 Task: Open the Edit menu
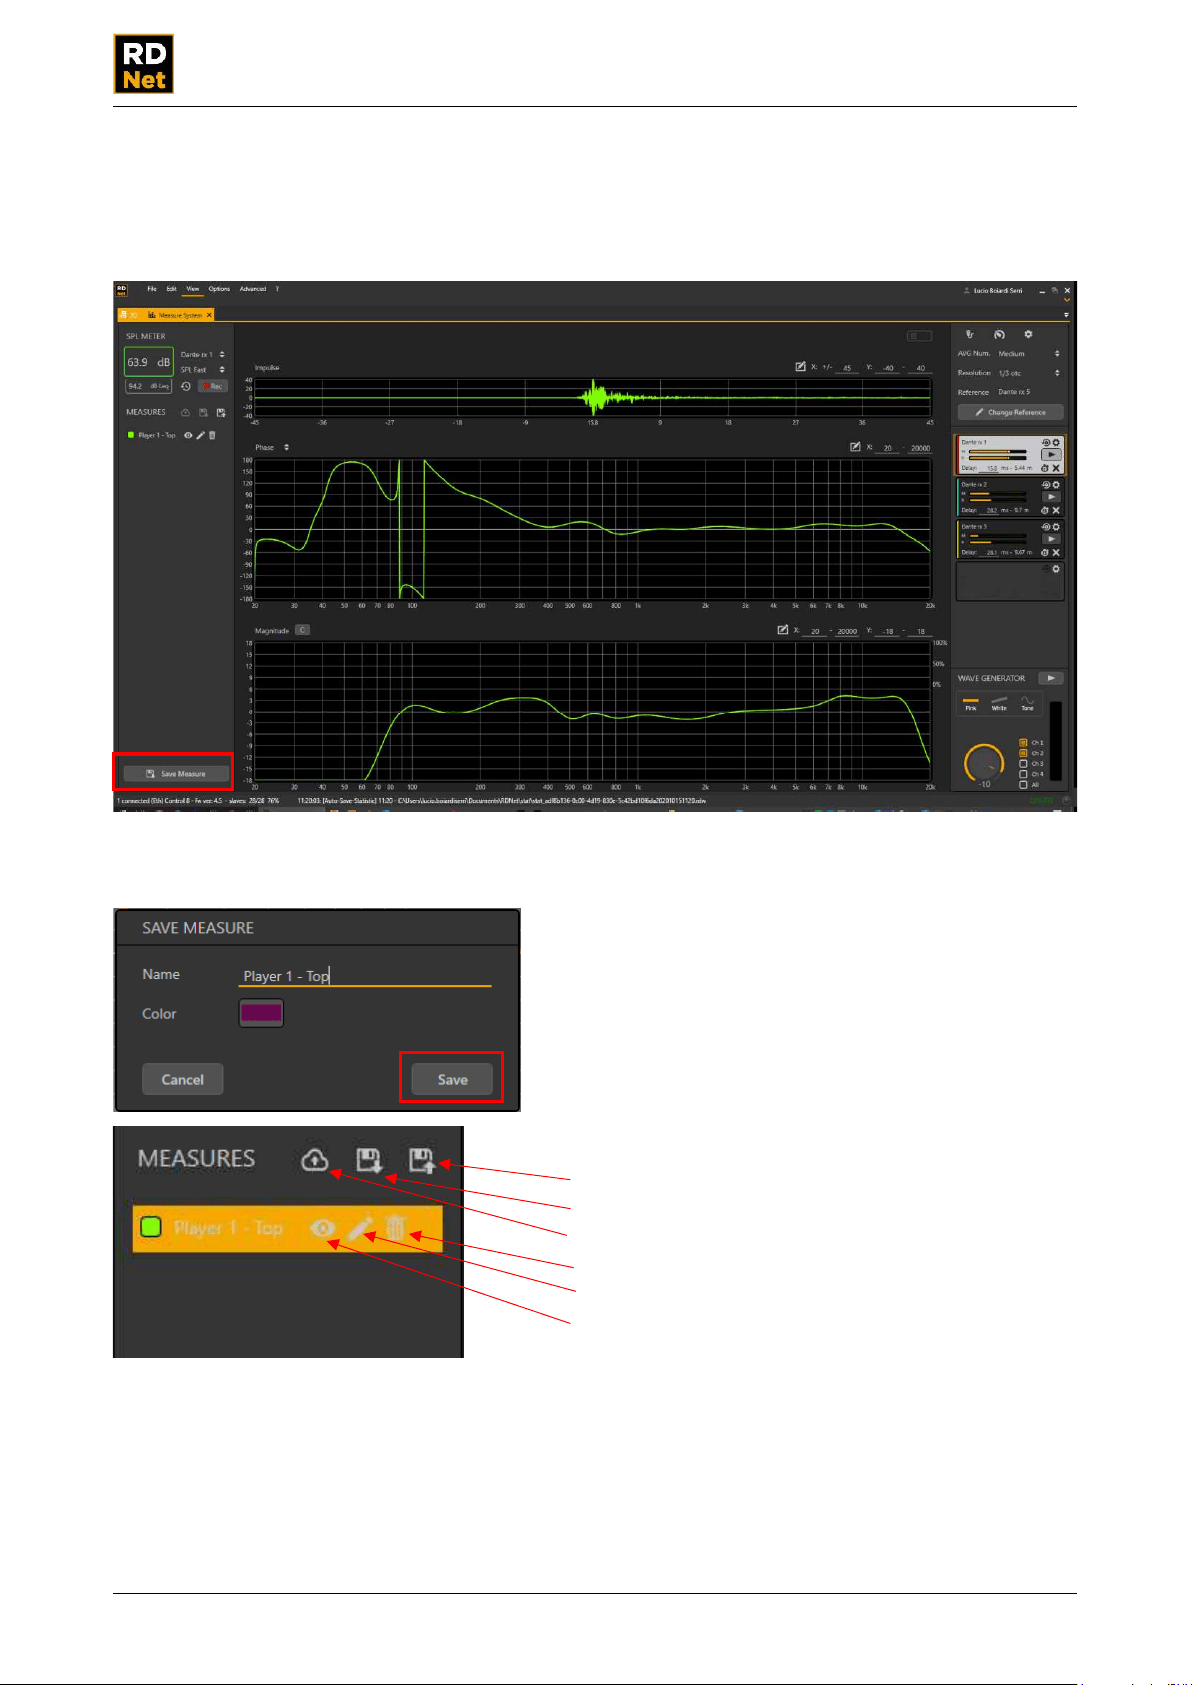[x=171, y=289]
